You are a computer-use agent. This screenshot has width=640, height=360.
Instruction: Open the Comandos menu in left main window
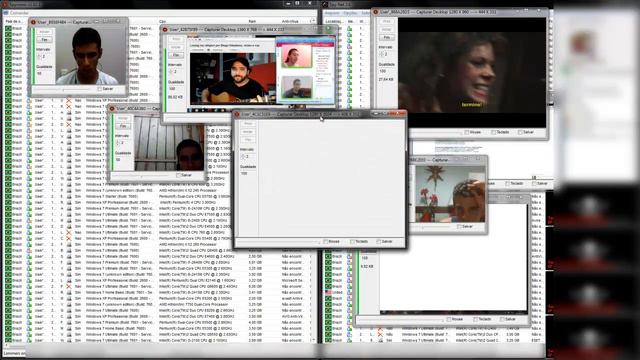click(x=19, y=13)
